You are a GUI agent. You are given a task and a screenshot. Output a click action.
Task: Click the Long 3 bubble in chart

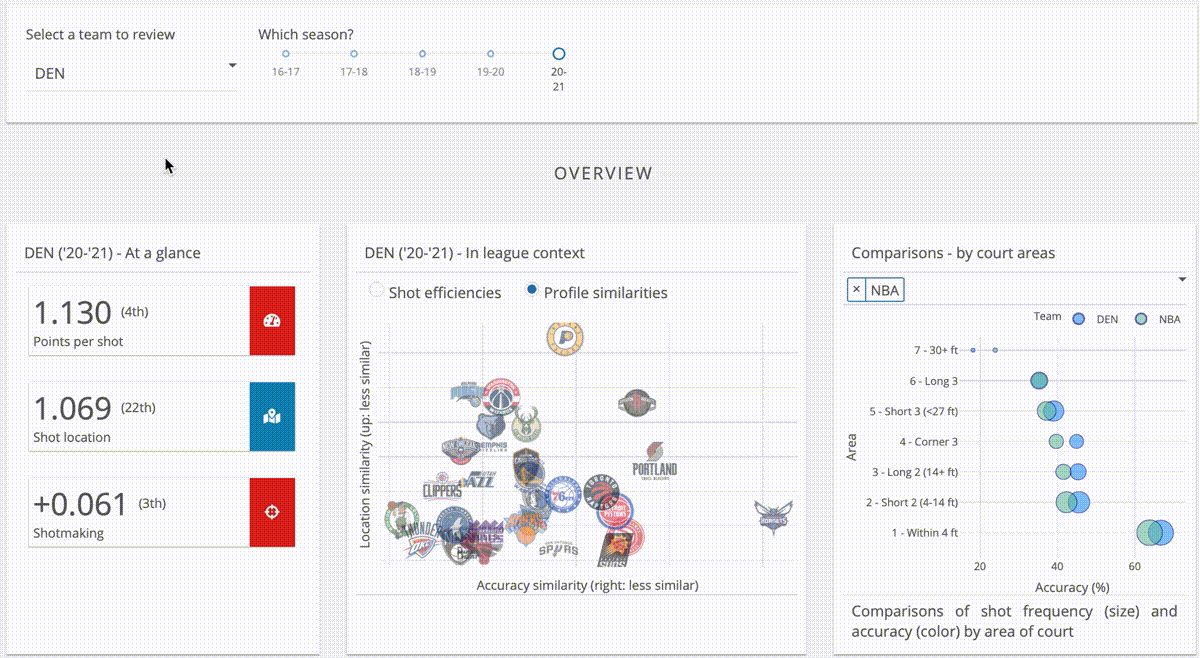(1039, 380)
